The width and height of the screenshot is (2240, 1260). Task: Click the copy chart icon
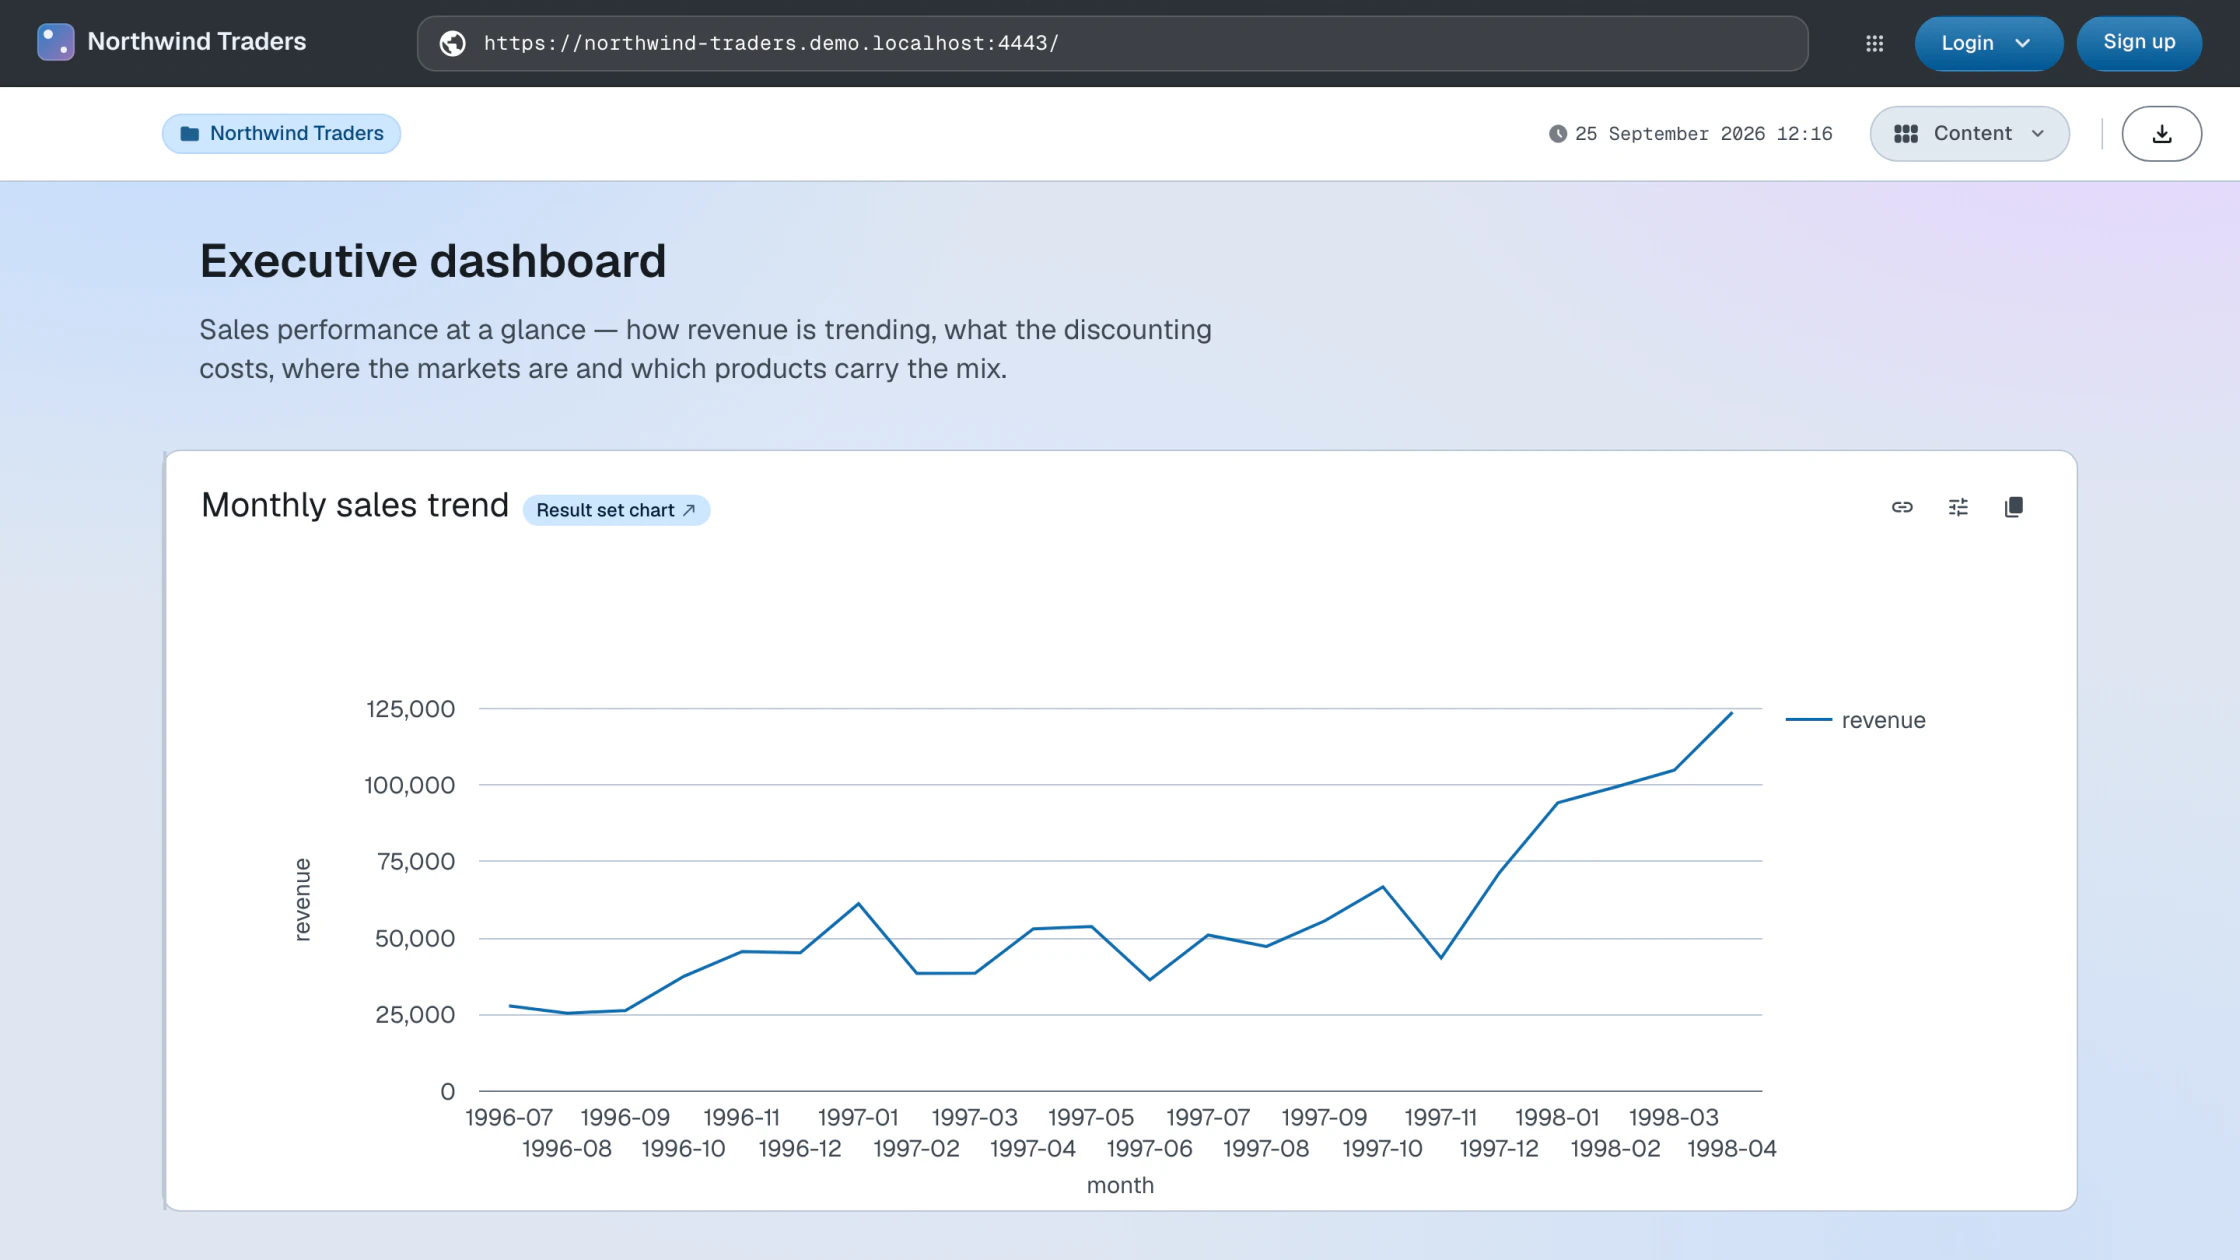point(2014,507)
